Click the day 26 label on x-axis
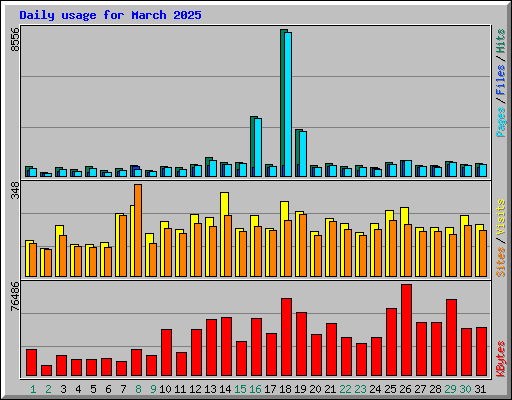512x400 pixels. (x=405, y=389)
